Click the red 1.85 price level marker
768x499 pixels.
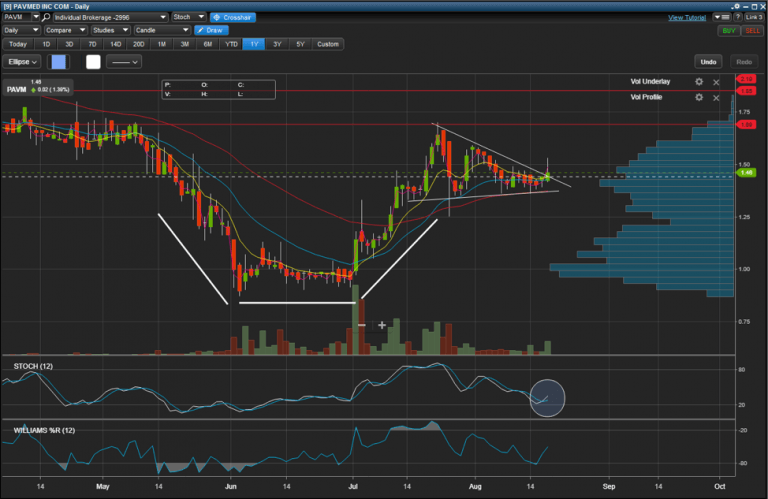click(x=746, y=91)
